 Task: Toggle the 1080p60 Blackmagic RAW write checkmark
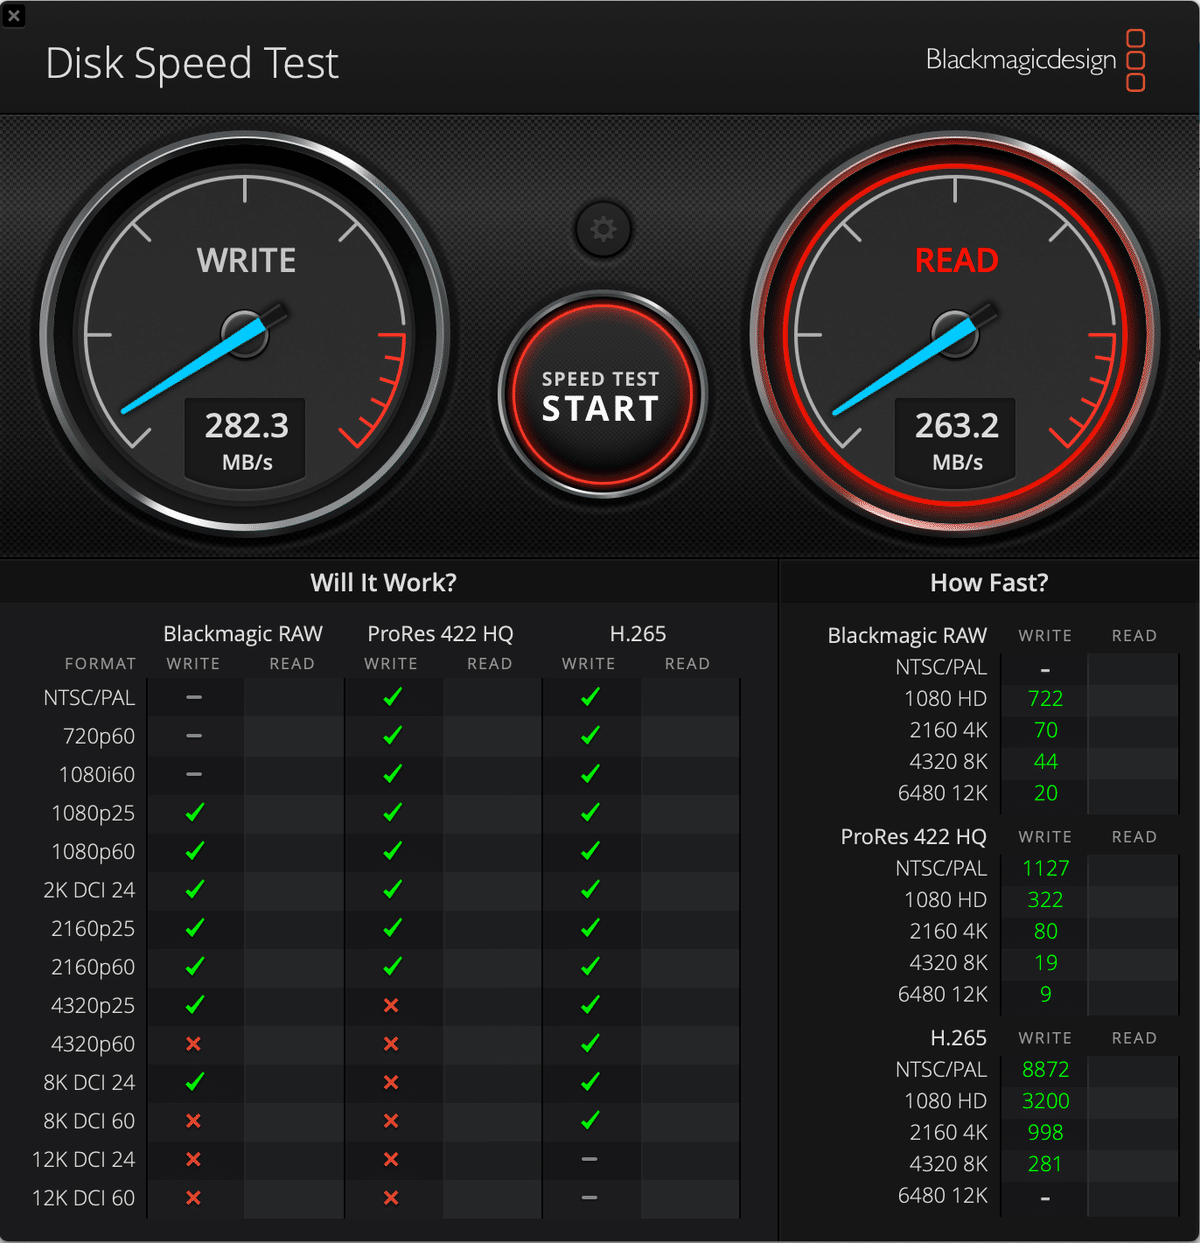pyautogui.click(x=193, y=851)
